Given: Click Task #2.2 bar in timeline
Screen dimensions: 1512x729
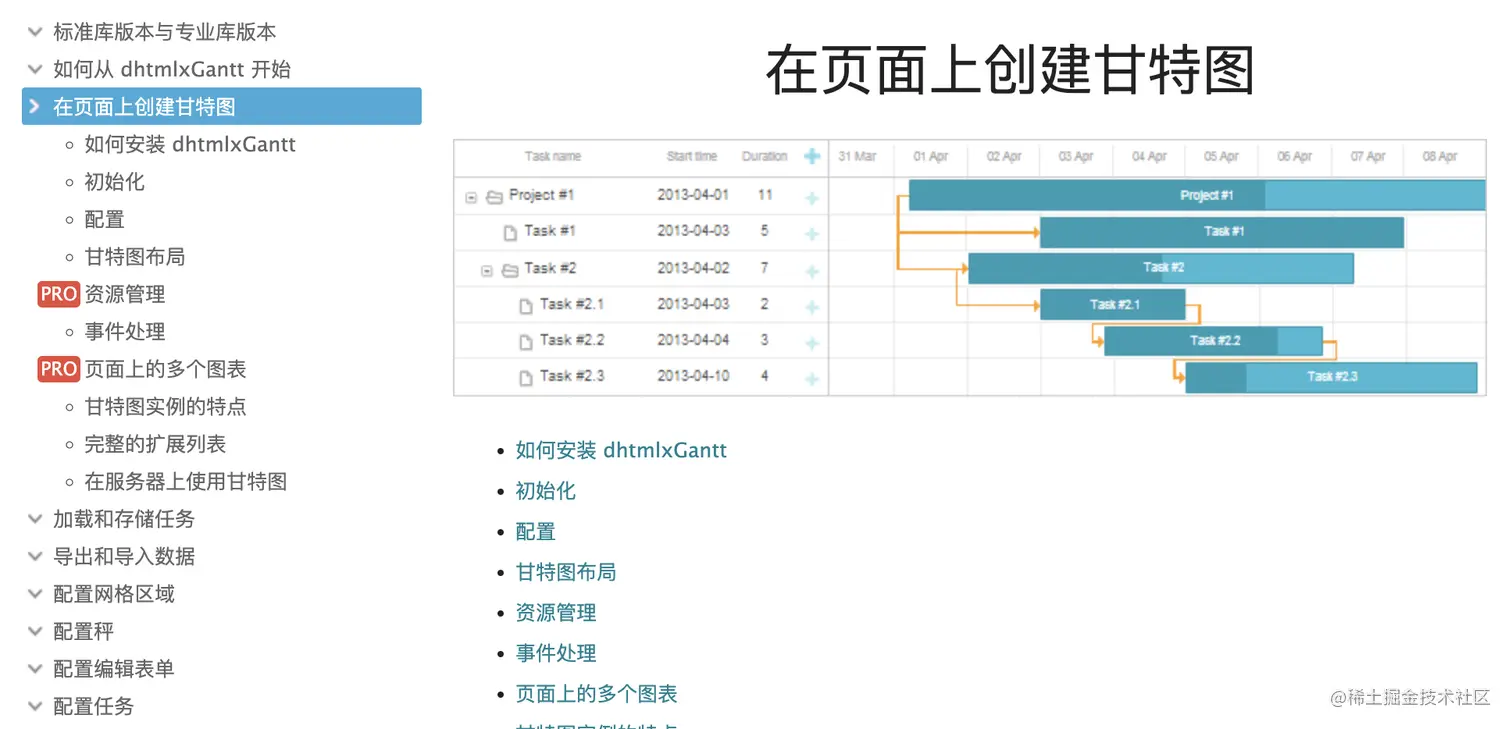Looking at the screenshot, I should tap(1214, 341).
